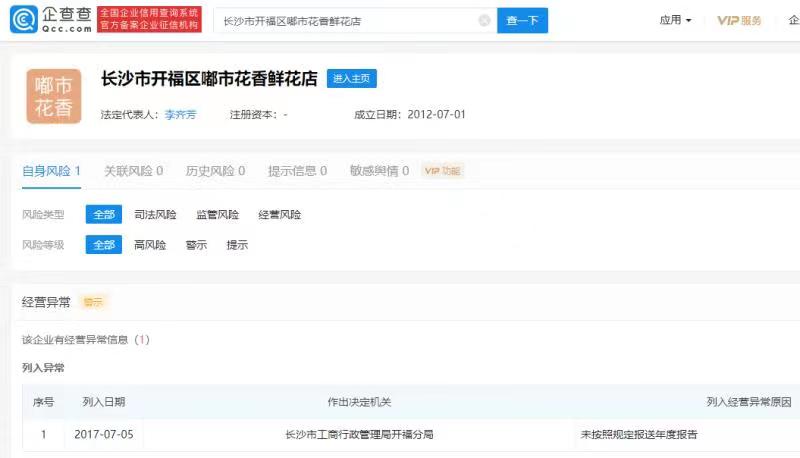The width and height of the screenshot is (800, 458).
Task: Click the 该企业有经营异常信息 (1) text
Action: coord(86,340)
